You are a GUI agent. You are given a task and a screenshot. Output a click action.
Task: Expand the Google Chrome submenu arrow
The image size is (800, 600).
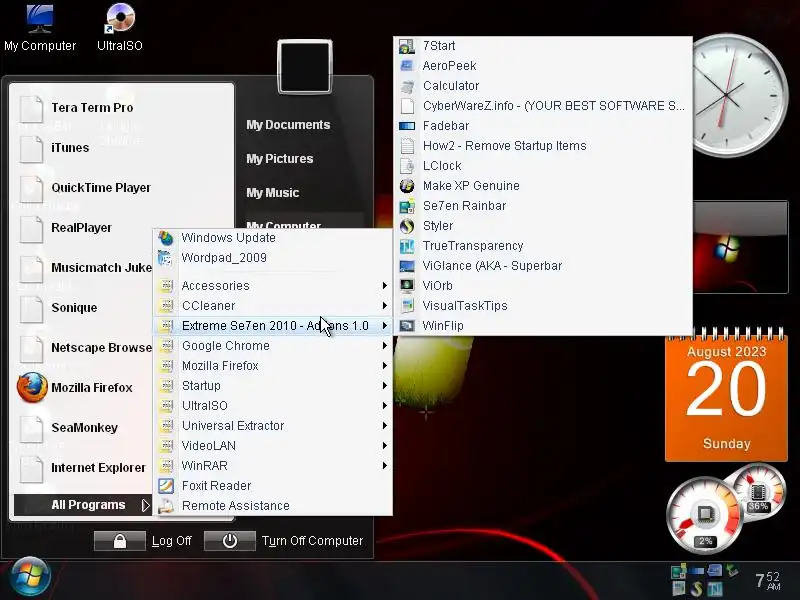click(385, 346)
